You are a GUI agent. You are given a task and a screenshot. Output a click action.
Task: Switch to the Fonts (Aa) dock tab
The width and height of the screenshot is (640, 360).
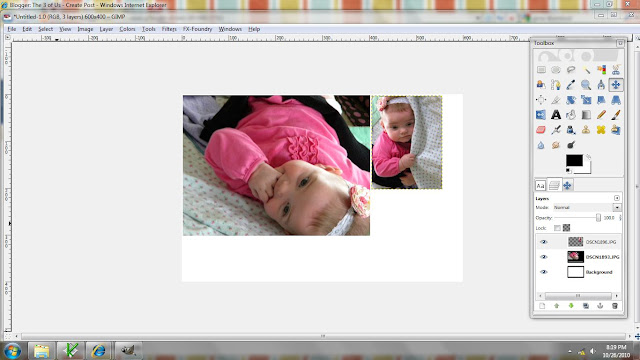click(540, 186)
